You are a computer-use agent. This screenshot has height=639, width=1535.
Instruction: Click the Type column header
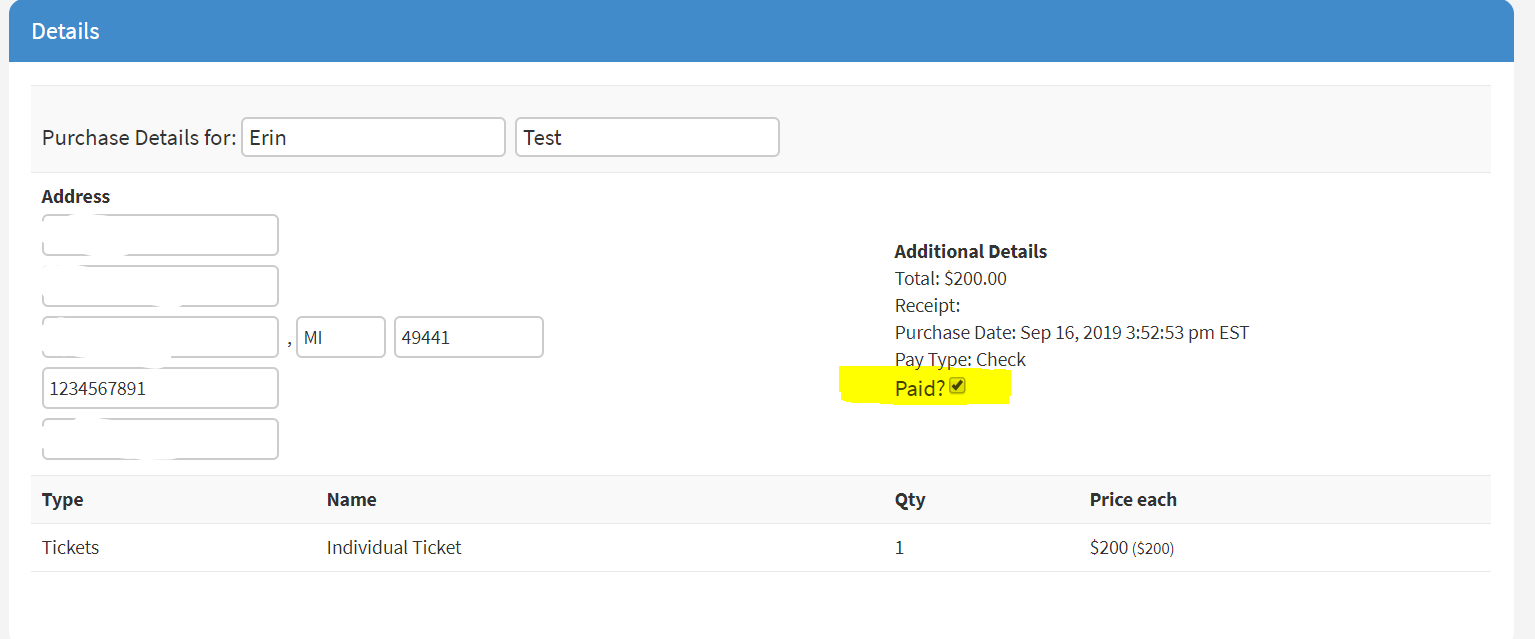click(62, 500)
